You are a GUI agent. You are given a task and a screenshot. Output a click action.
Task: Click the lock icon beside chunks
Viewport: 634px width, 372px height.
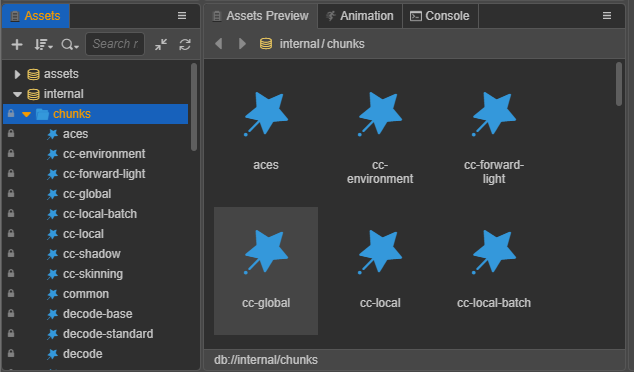(11, 114)
